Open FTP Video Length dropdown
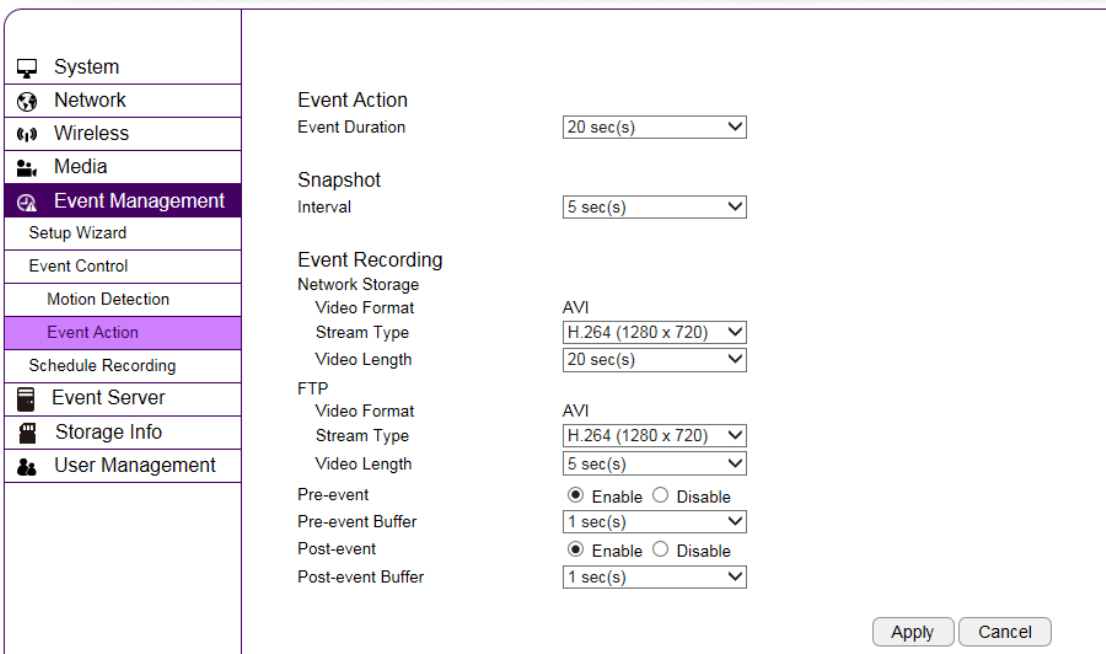This screenshot has height=654, width=1106. [655, 464]
